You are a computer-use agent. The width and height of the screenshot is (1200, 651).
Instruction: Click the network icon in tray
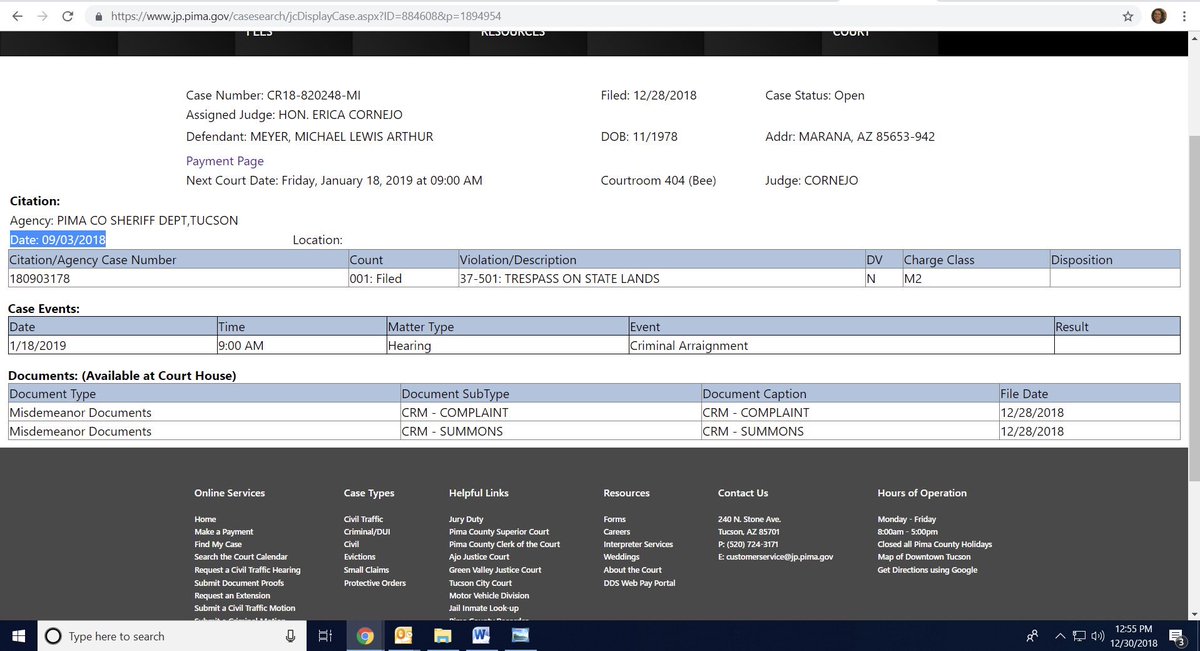point(1079,636)
